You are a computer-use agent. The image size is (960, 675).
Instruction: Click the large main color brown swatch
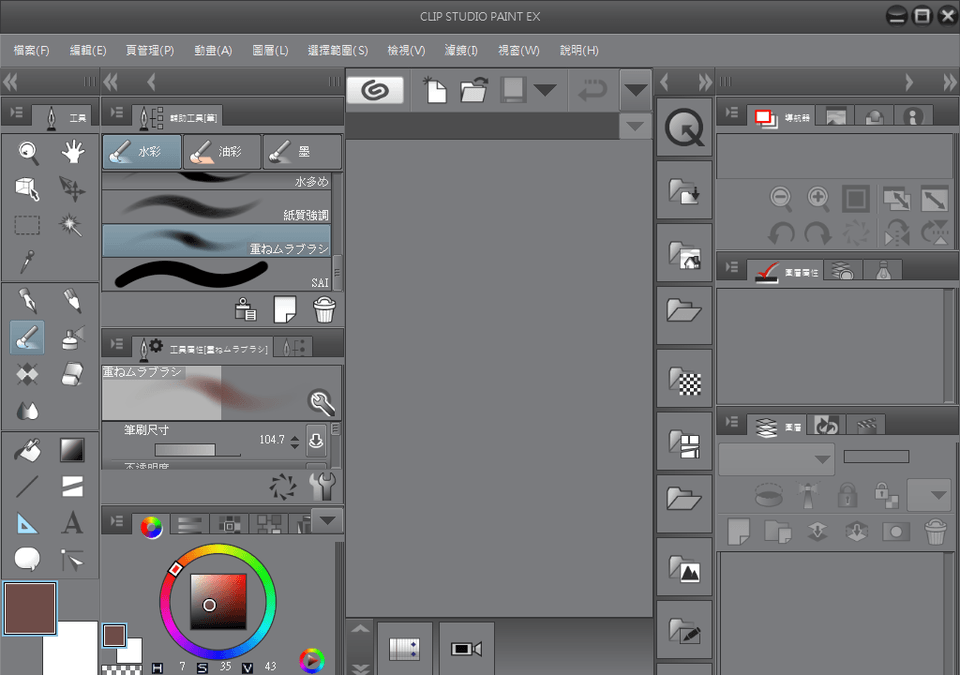point(30,608)
